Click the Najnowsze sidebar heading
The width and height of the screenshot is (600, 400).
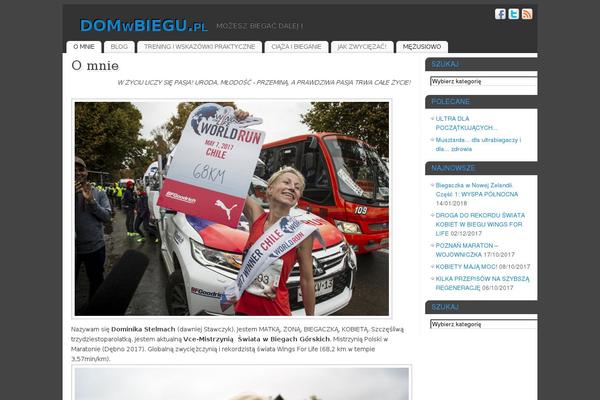(x=453, y=168)
